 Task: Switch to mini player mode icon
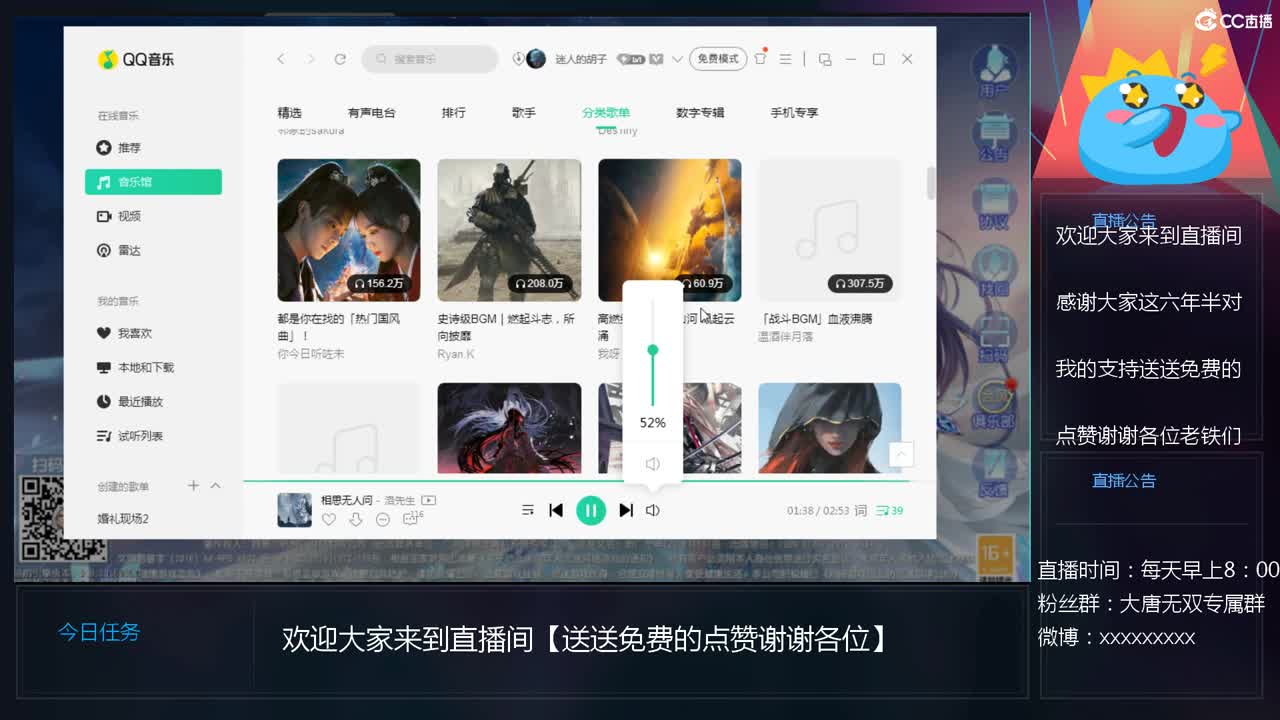825,60
